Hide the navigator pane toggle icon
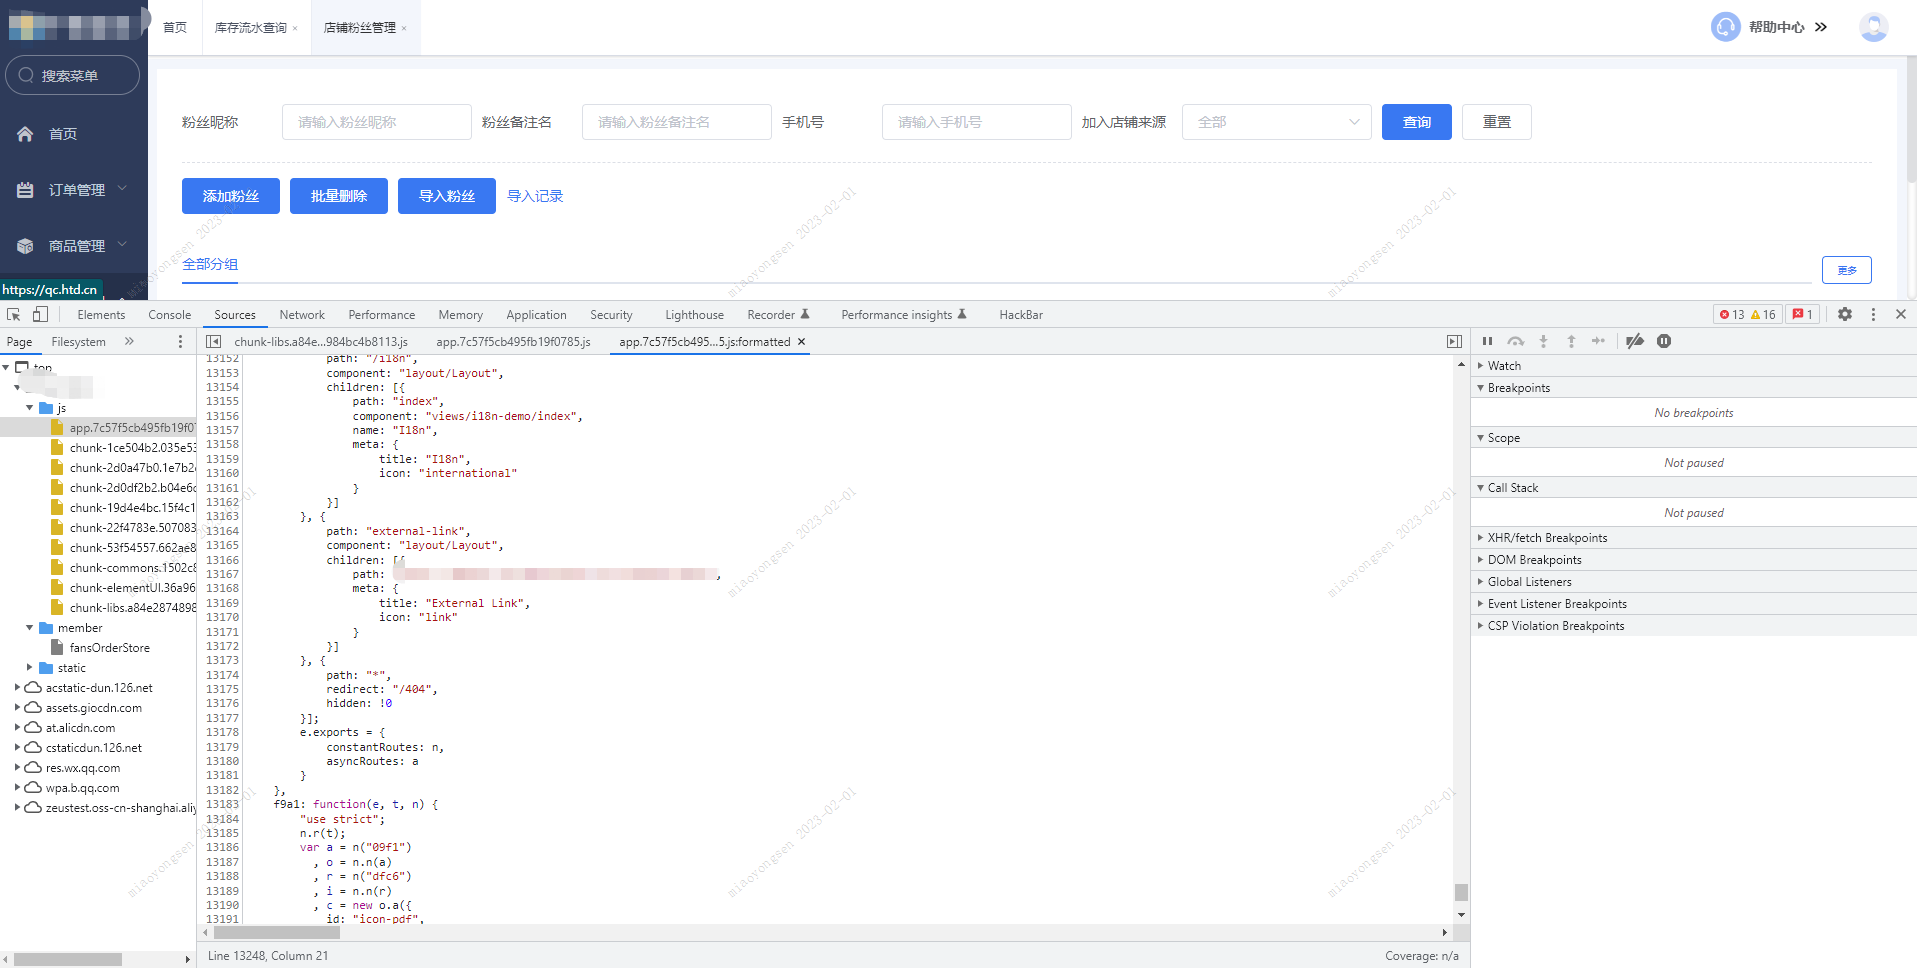1917x968 pixels. pyautogui.click(x=213, y=342)
